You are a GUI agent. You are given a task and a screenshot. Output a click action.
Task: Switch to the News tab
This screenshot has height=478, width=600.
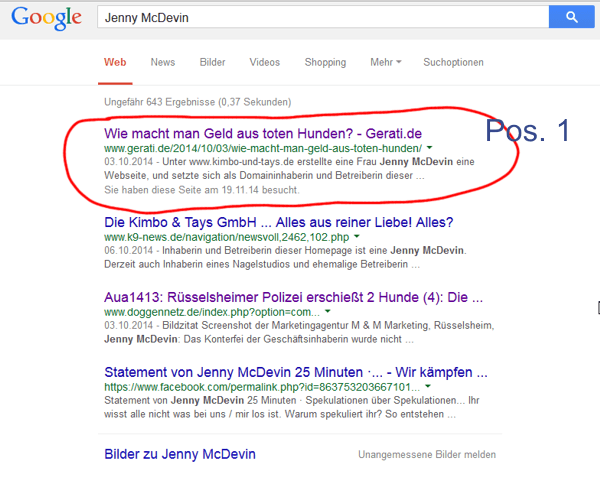[x=163, y=62]
